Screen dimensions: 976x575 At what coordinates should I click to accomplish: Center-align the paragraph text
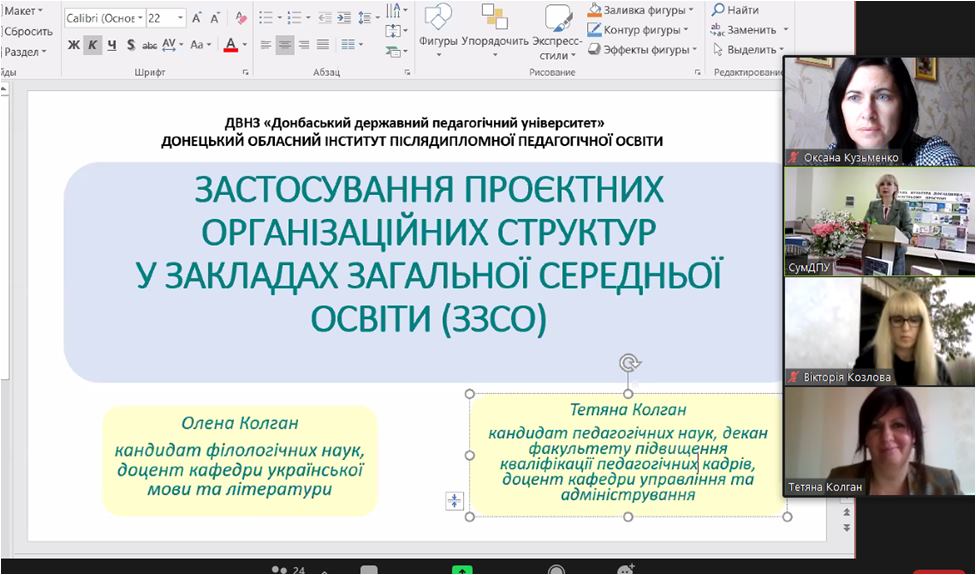285,45
